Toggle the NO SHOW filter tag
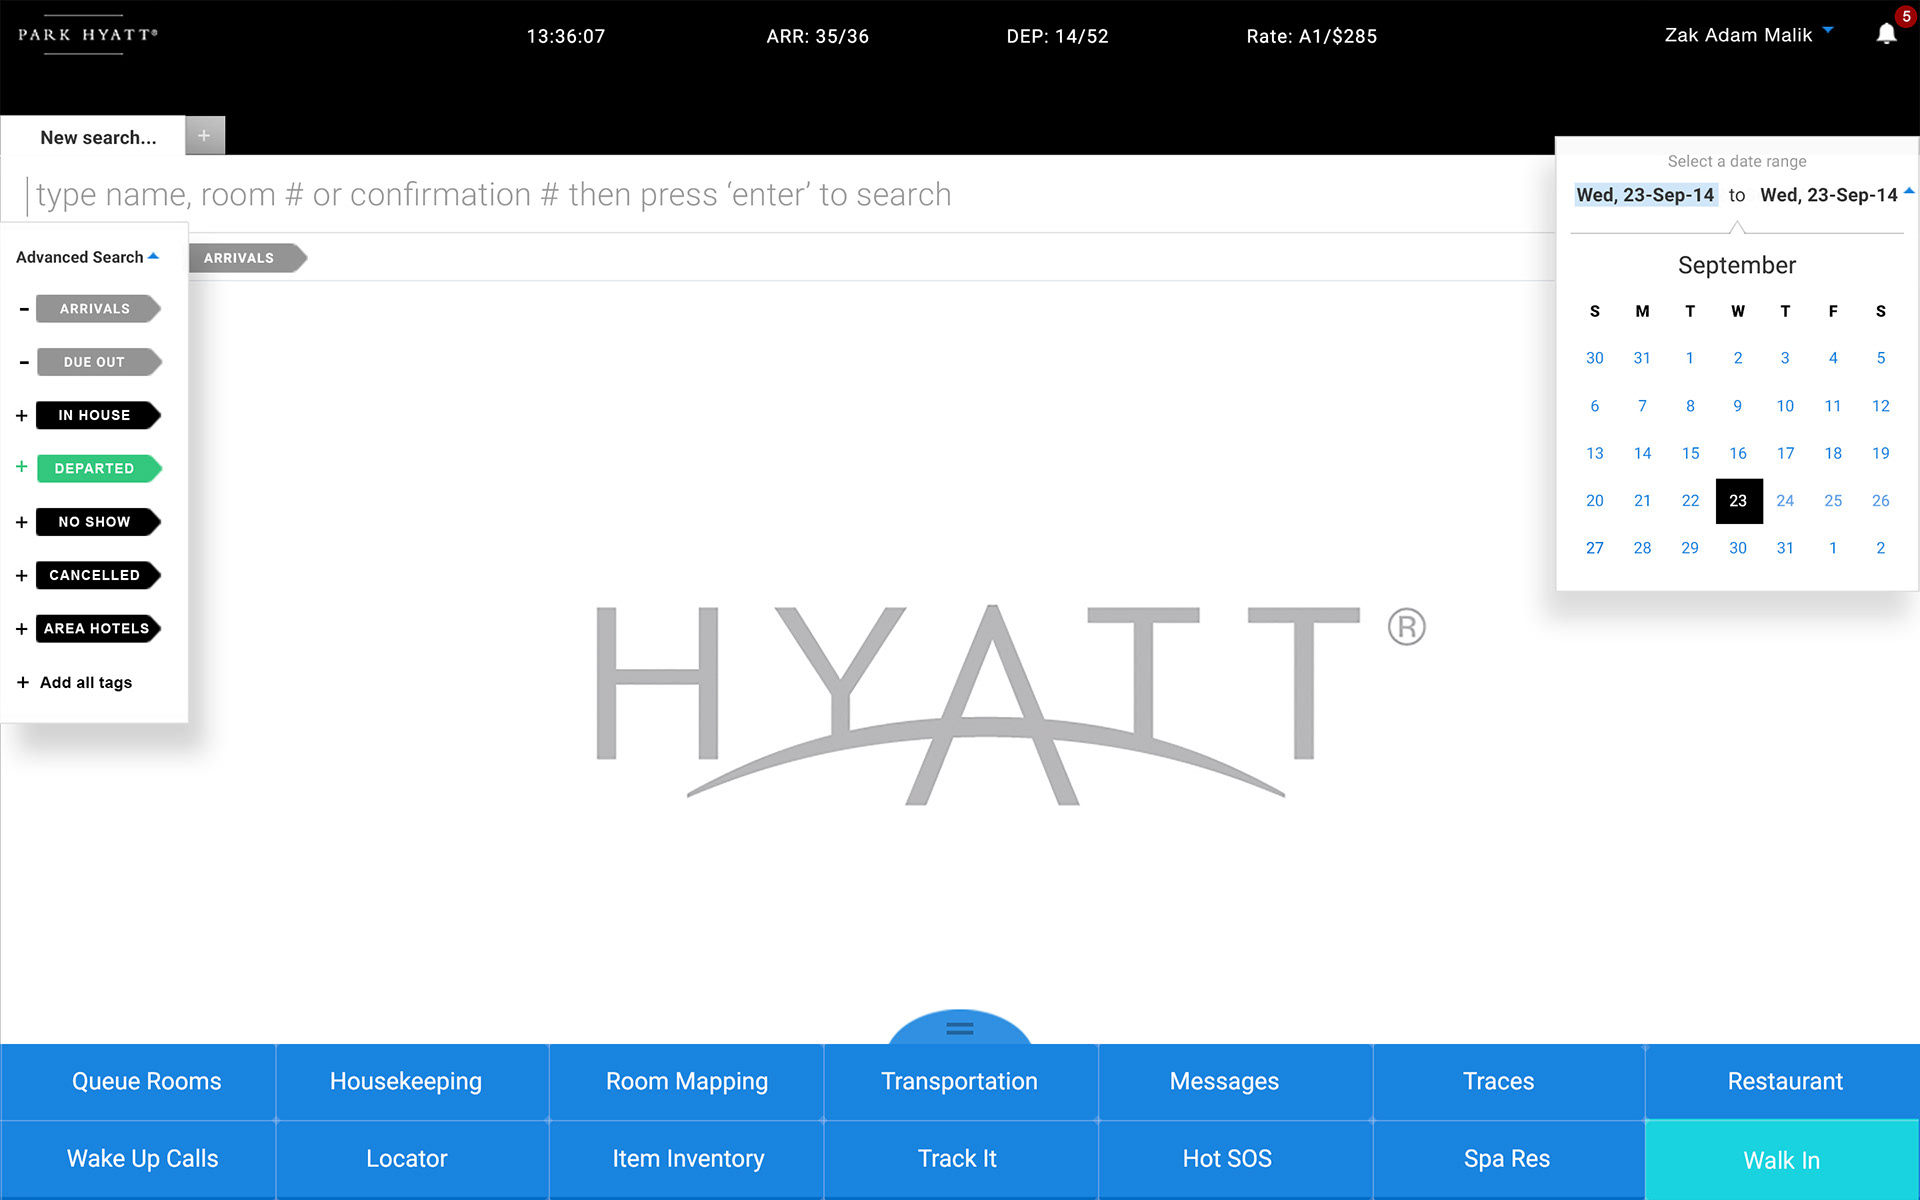Image resolution: width=1920 pixels, height=1200 pixels. pyautogui.click(x=98, y=522)
